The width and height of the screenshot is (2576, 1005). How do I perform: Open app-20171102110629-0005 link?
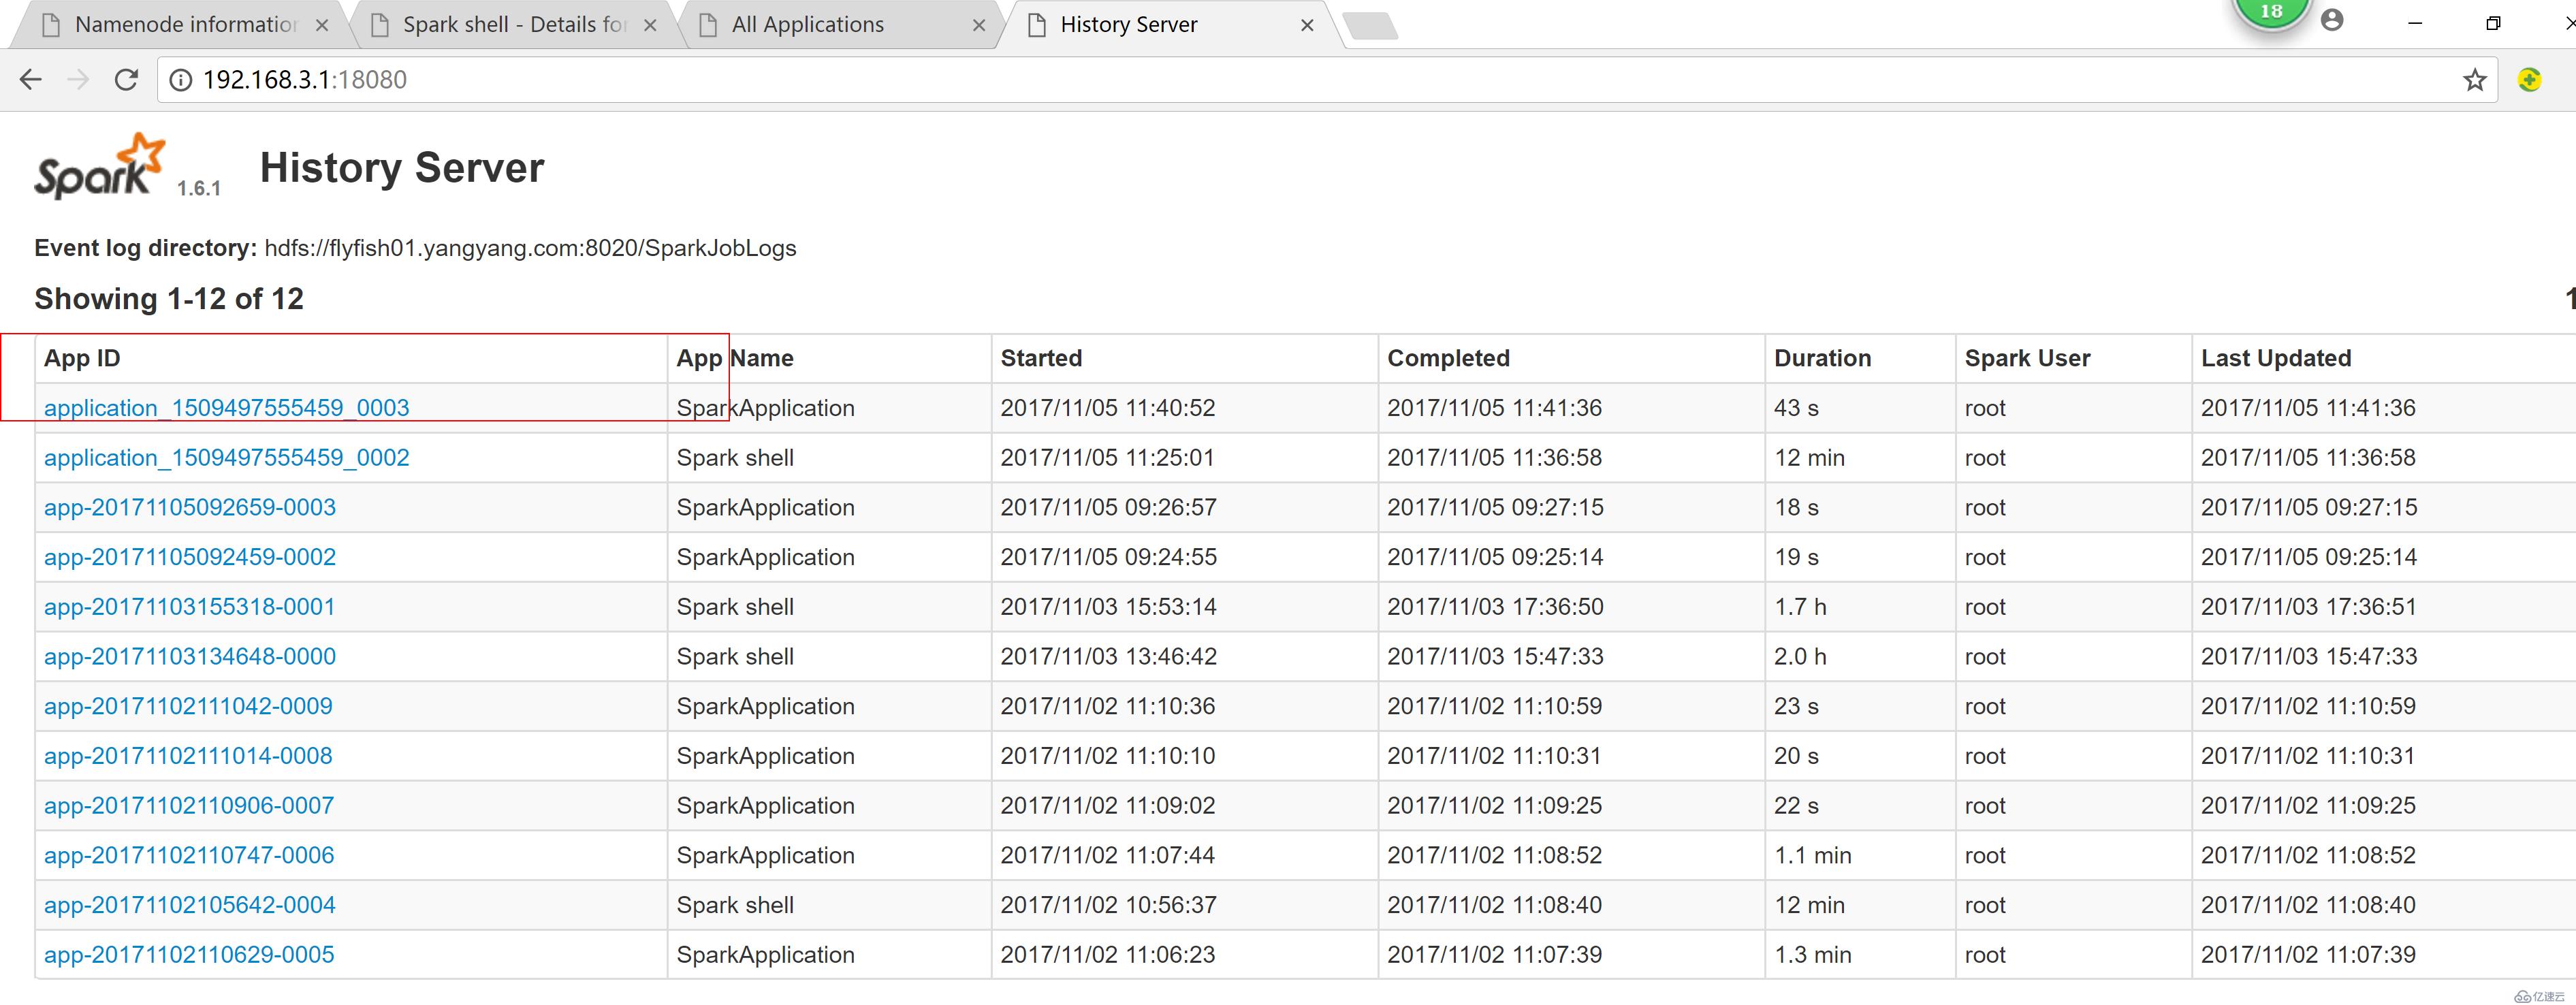pos(189,955)
